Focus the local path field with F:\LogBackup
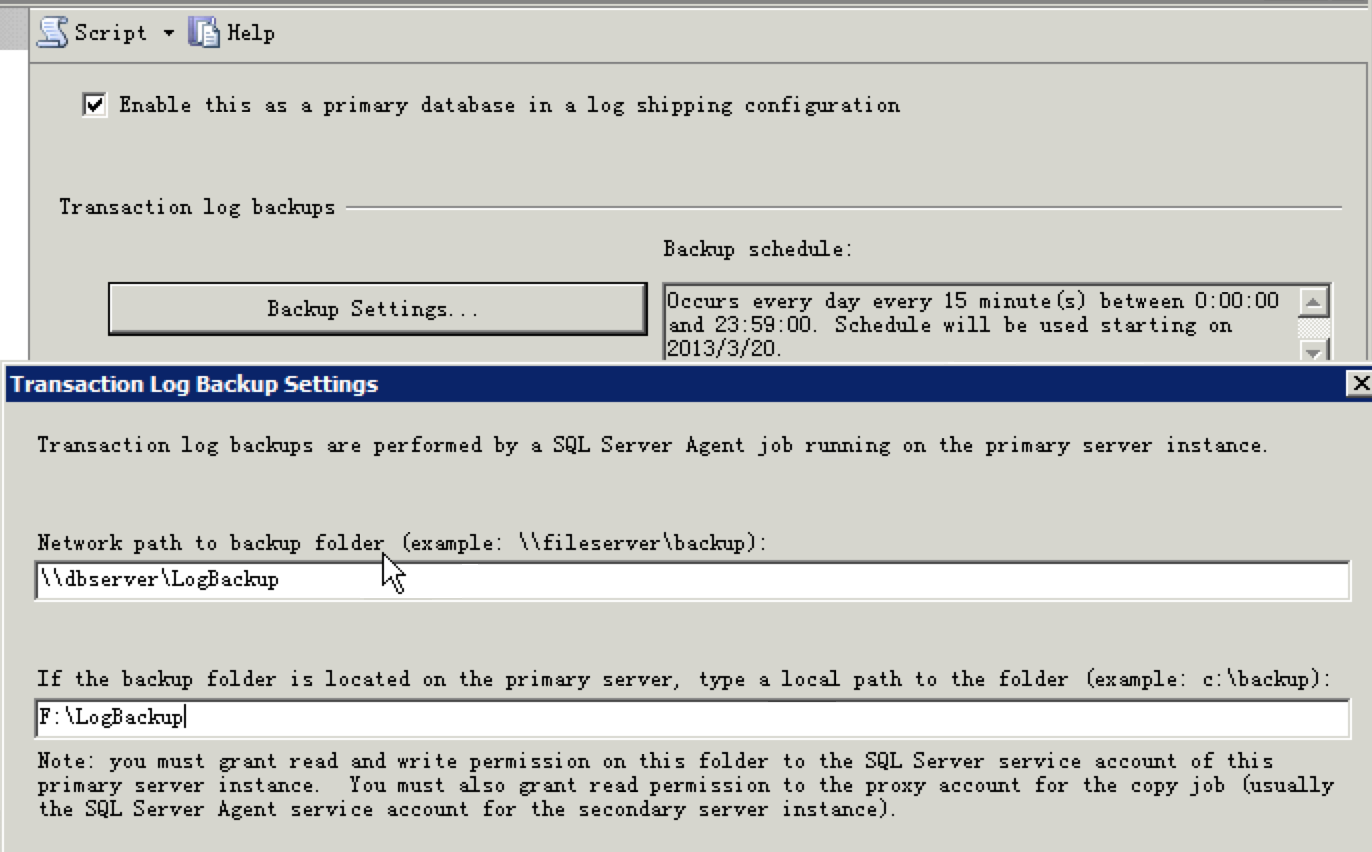Viewport: 1372px width, 852px height. point(690,717)
